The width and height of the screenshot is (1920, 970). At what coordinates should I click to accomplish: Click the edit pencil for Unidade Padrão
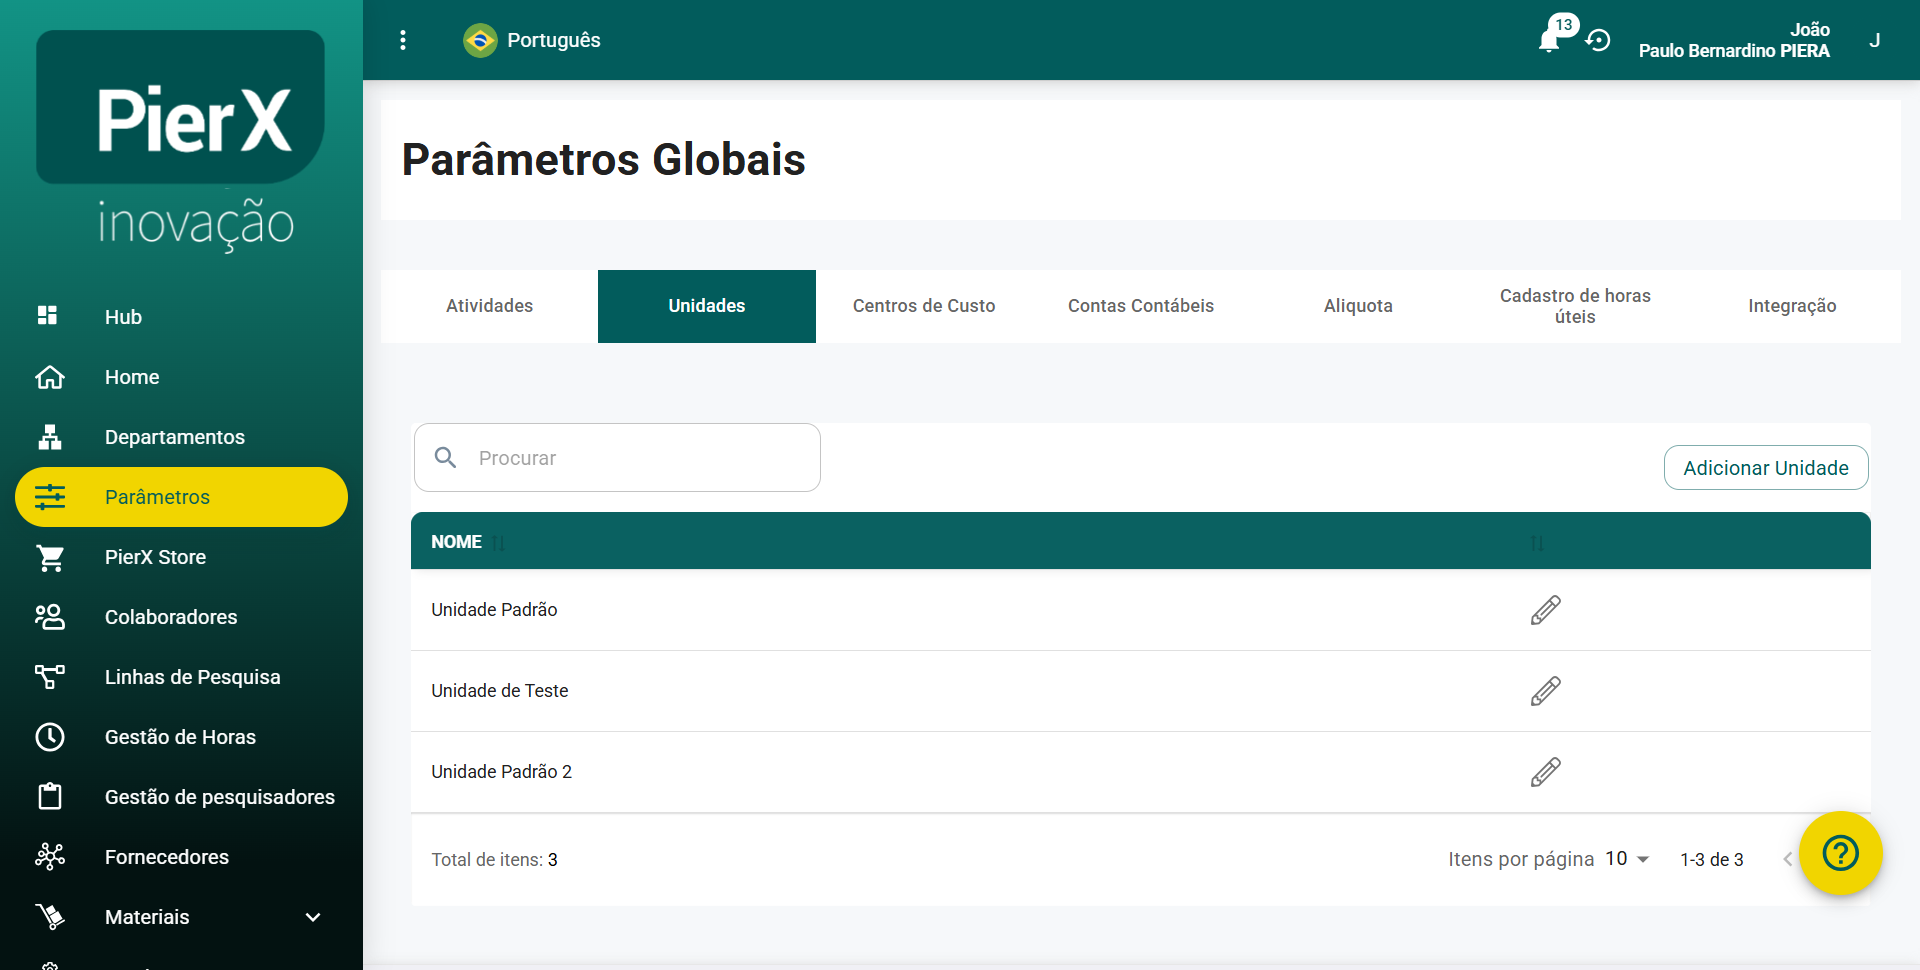click(1545, 610)
